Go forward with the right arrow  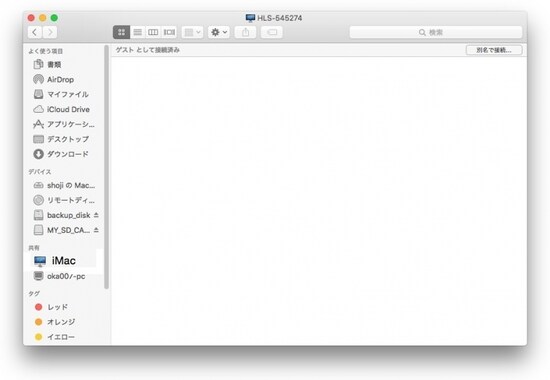[x=50, y=32]
